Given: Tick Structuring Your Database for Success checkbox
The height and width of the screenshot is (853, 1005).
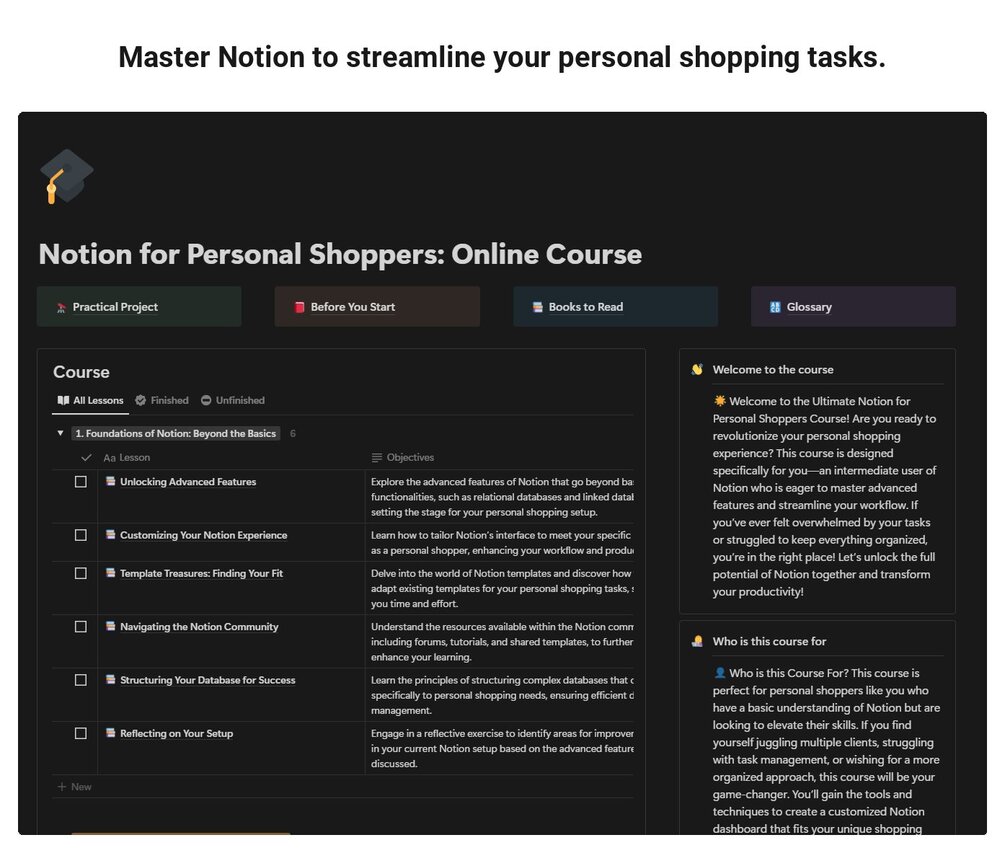Looking at the screenshot, I should [81, 679].
